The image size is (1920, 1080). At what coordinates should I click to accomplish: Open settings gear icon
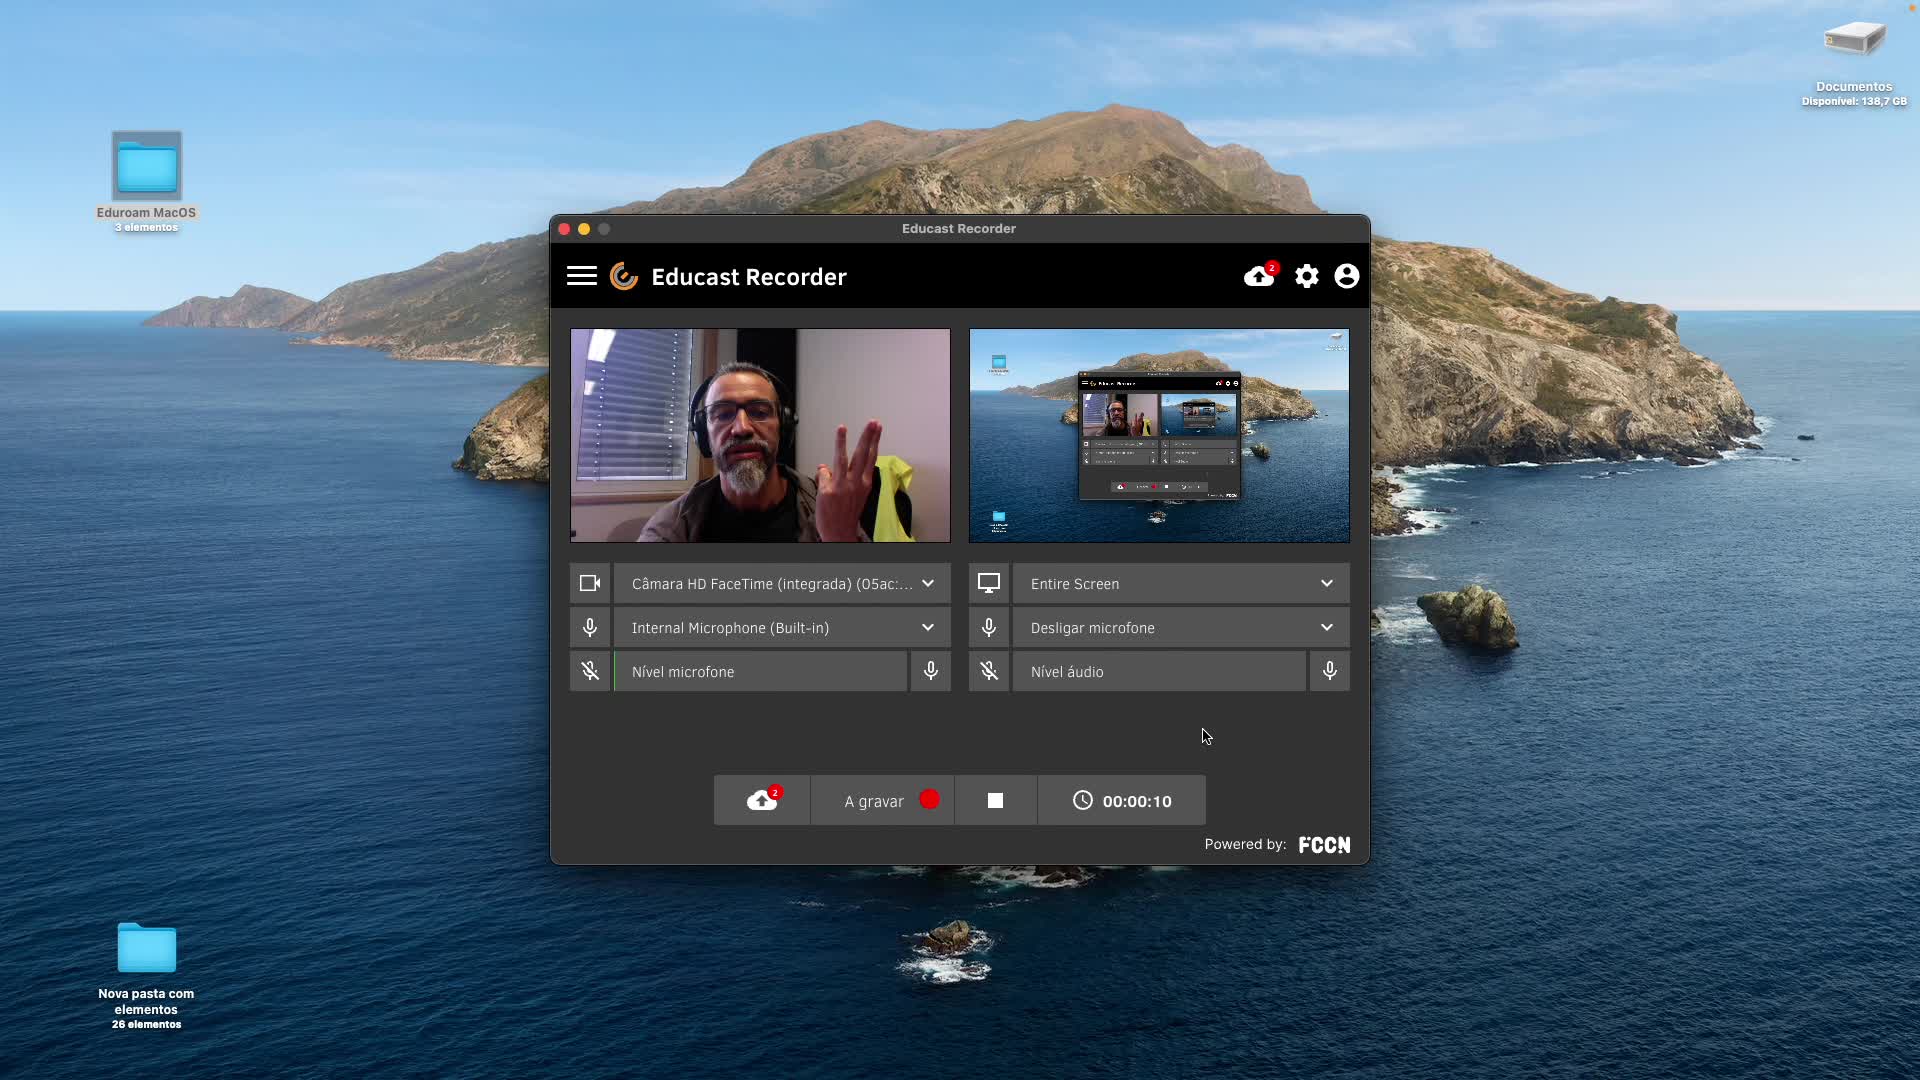pos(1306,276)
